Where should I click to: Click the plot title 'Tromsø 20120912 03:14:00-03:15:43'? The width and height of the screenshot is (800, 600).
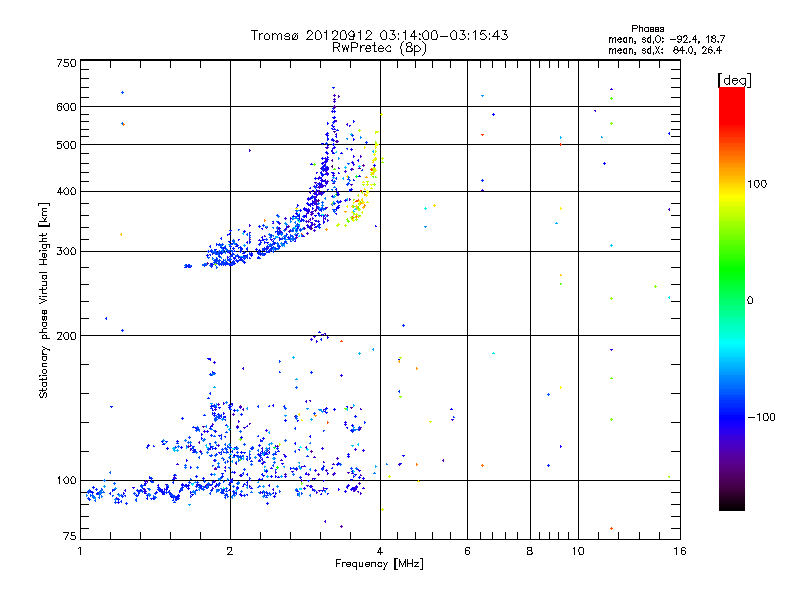tap(379, 35)
